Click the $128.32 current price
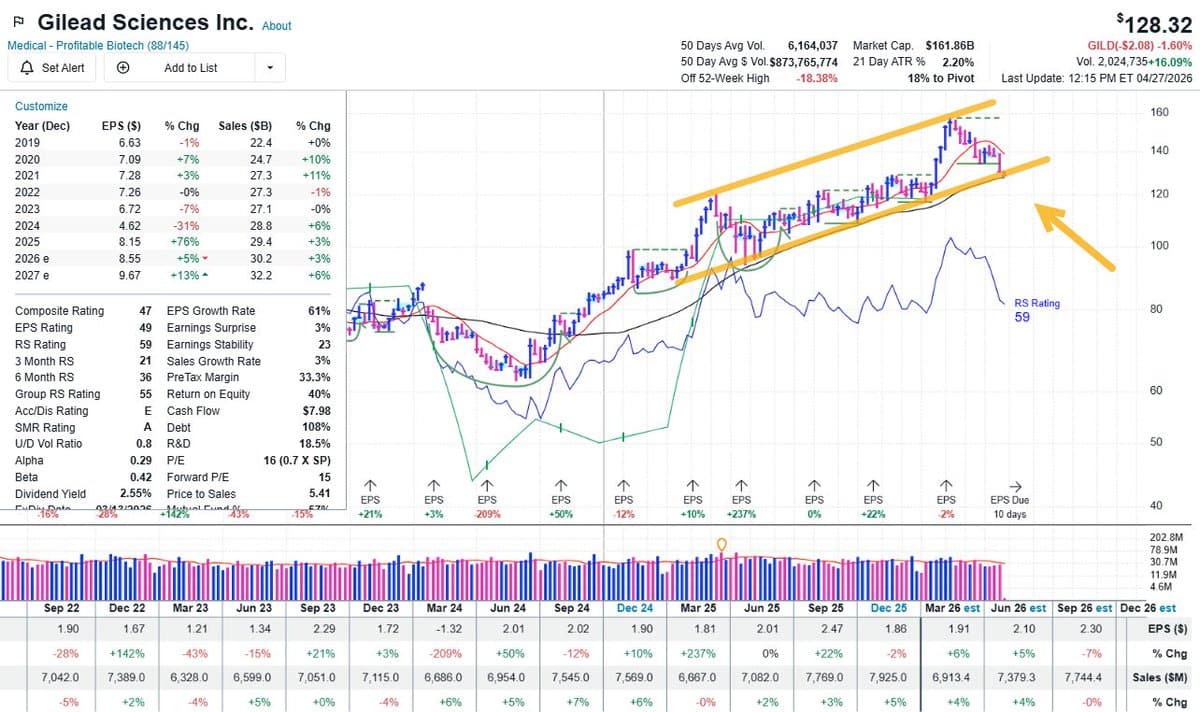The height and width of the screenshot is (712, 1200). pyautogui.click(x=1153, y=23)
